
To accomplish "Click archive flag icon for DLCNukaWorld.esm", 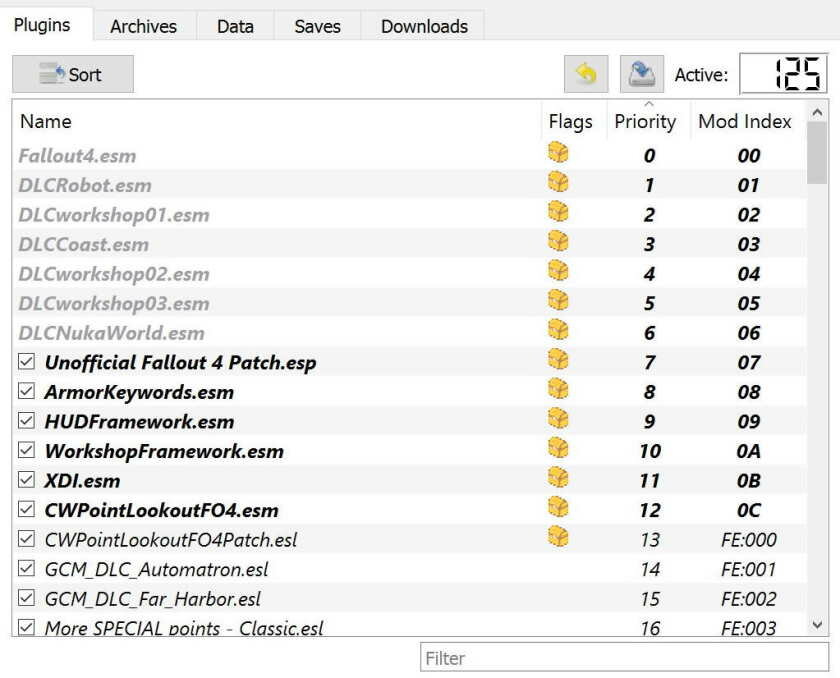I will 558,330.
